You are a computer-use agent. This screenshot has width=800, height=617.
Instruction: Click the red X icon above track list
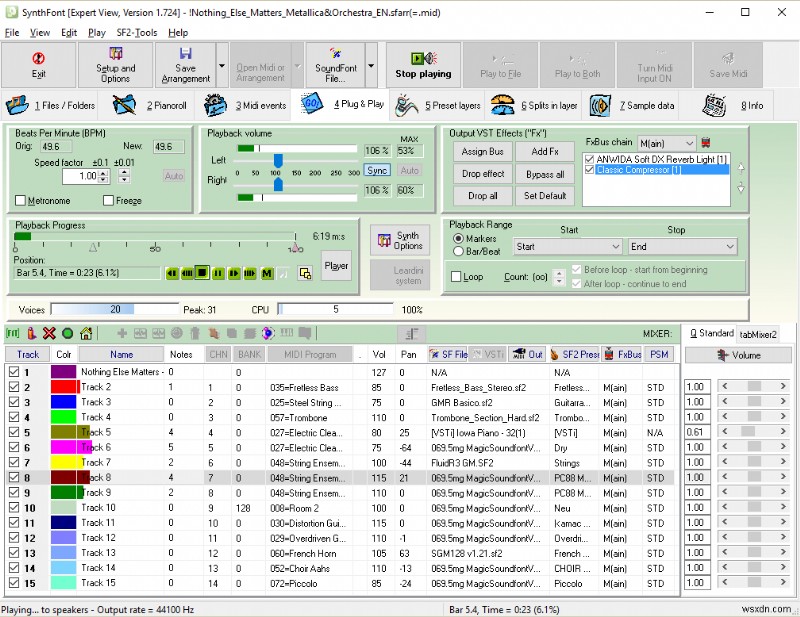coord(49,333)
